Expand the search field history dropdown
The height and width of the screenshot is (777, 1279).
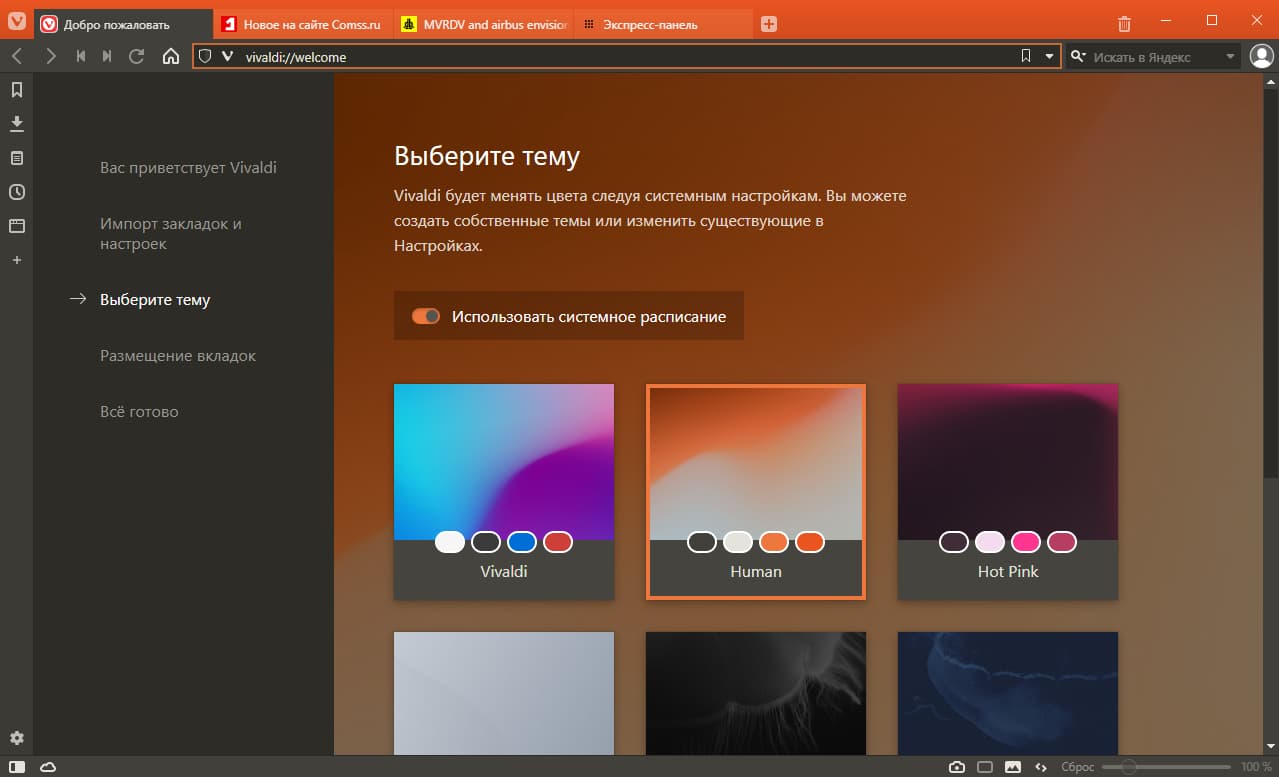(x=1230, y=57)
